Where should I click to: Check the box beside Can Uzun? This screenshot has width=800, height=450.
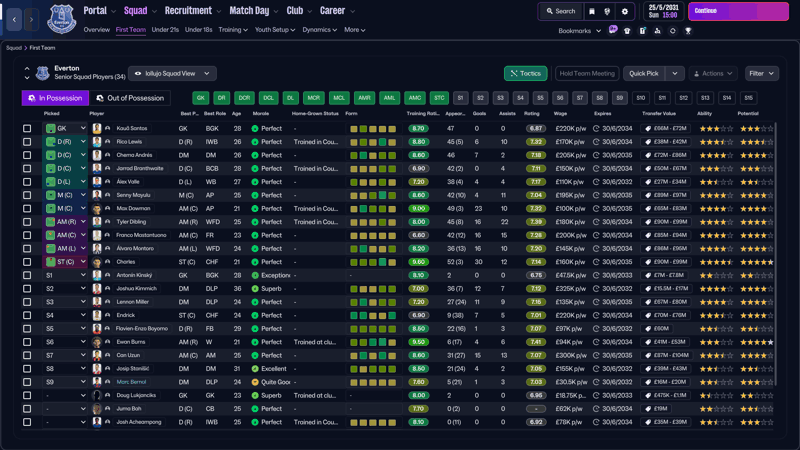(27, 356)
